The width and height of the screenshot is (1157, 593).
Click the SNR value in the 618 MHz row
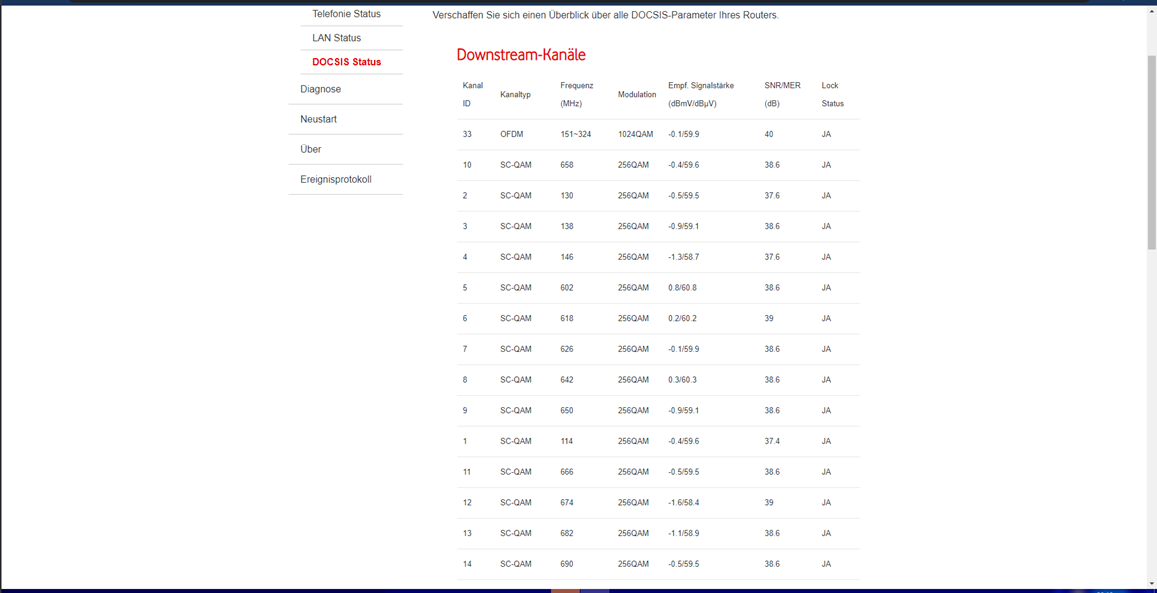coord(769,318)
